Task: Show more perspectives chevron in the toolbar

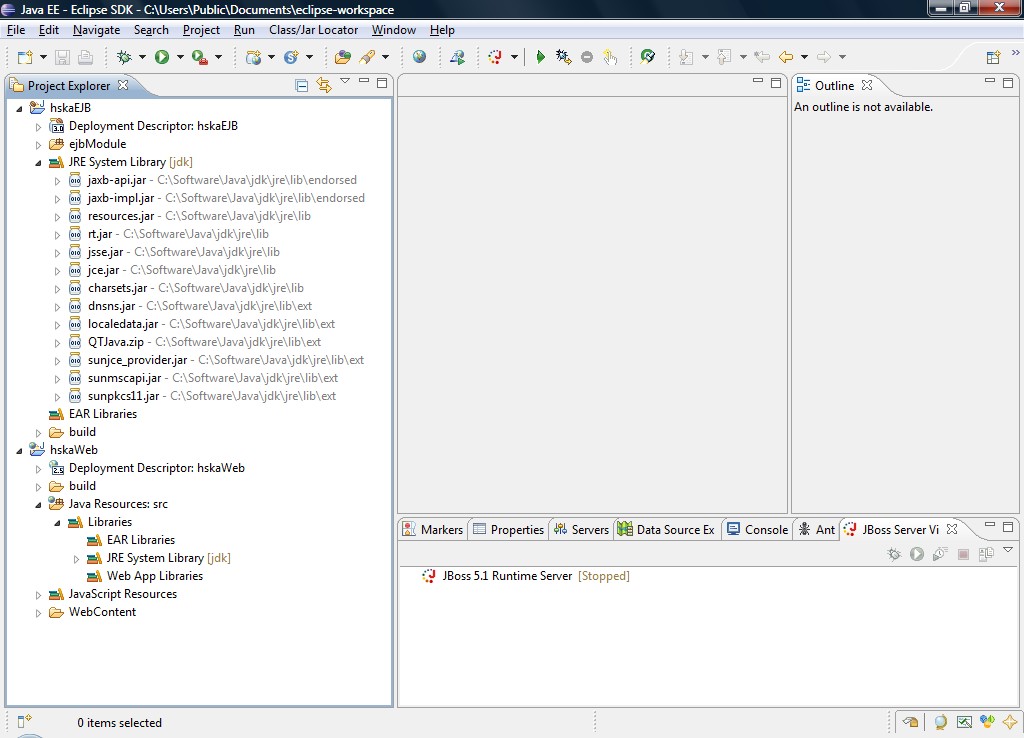Action: click(1016, 53)
